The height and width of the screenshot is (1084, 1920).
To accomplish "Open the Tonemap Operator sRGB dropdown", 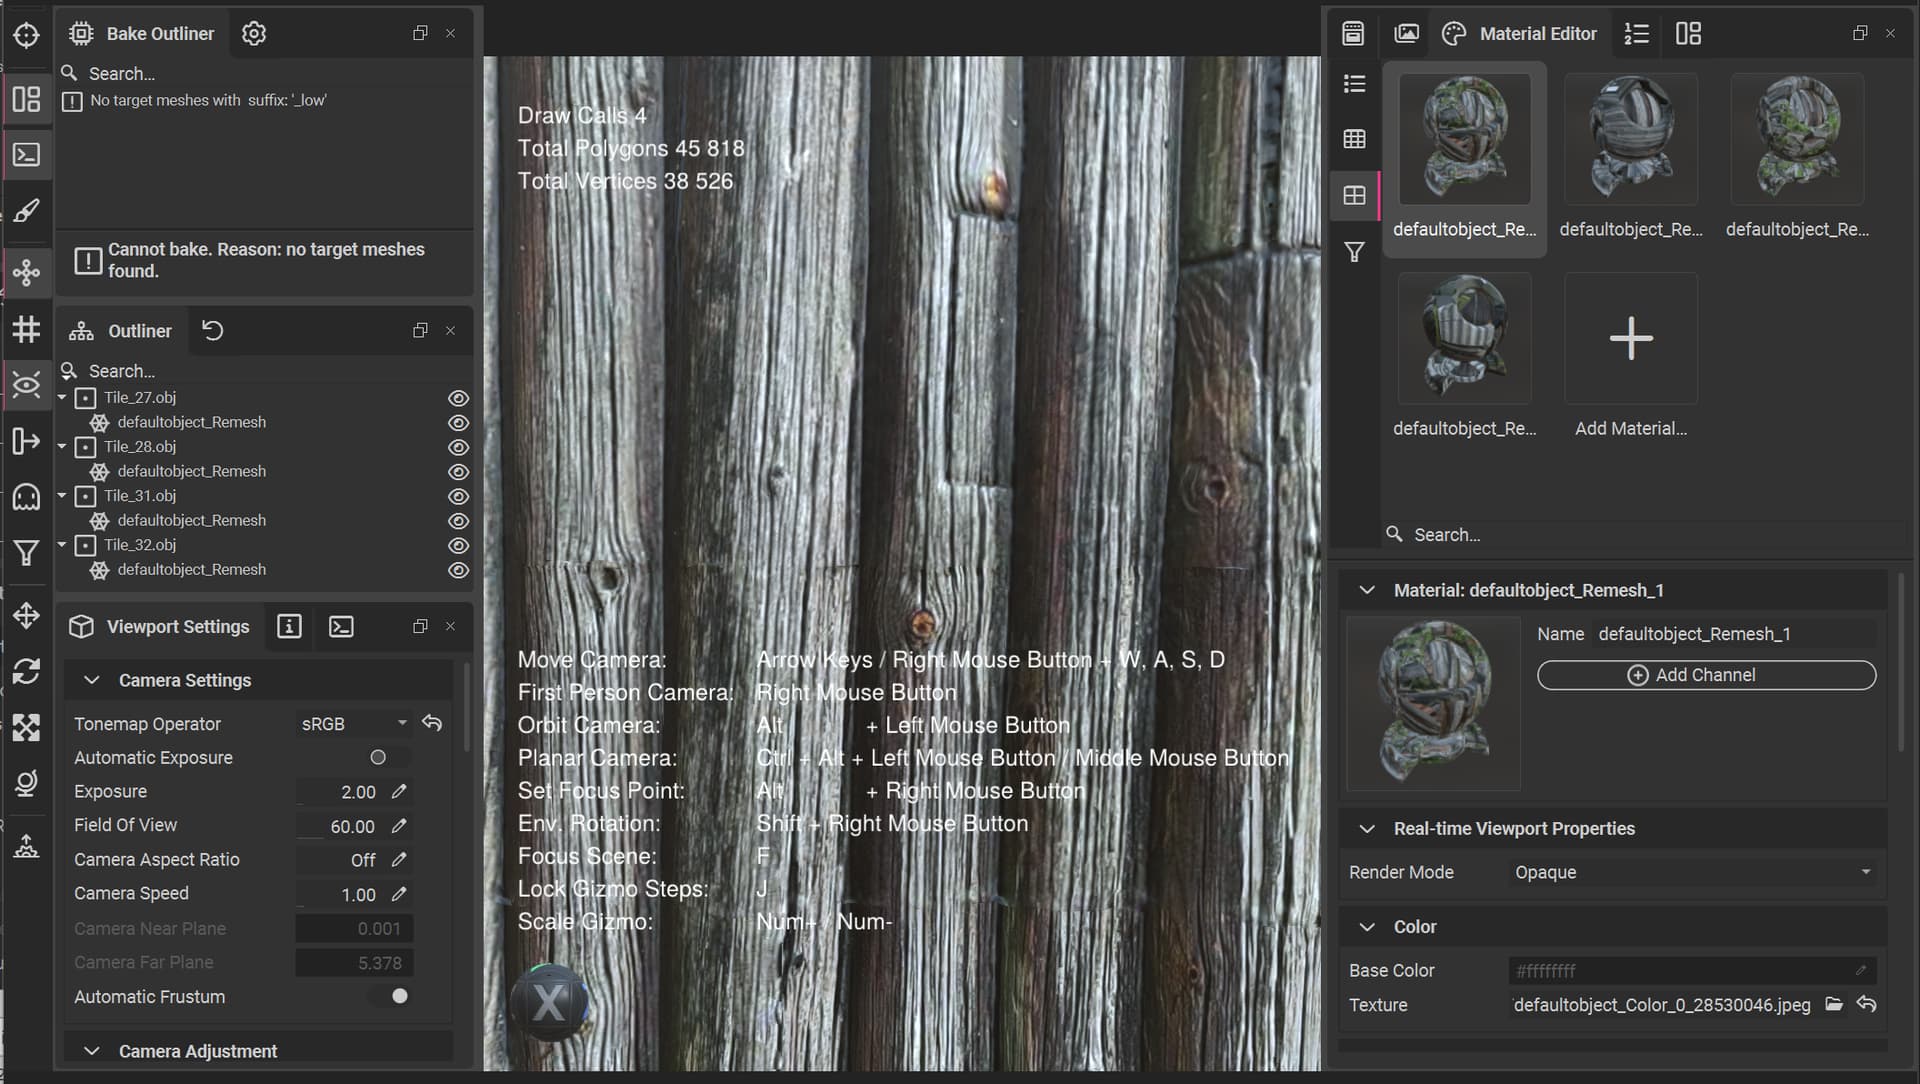I will click(x=354, y=723).
